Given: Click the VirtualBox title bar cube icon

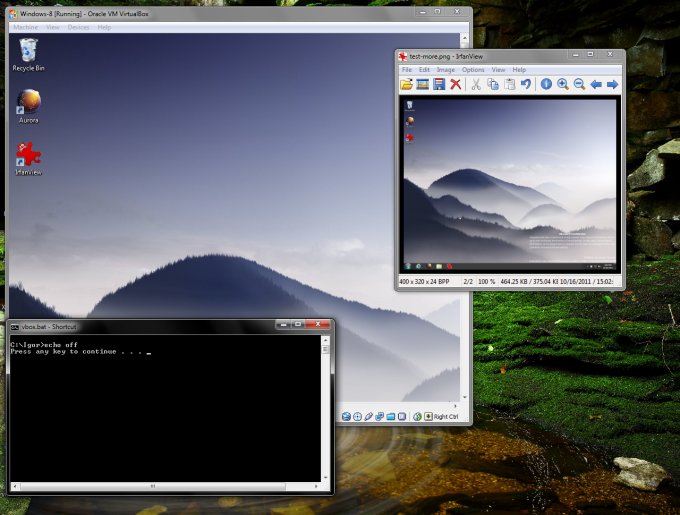Looking at the screenshot, I should pos(13,14).
